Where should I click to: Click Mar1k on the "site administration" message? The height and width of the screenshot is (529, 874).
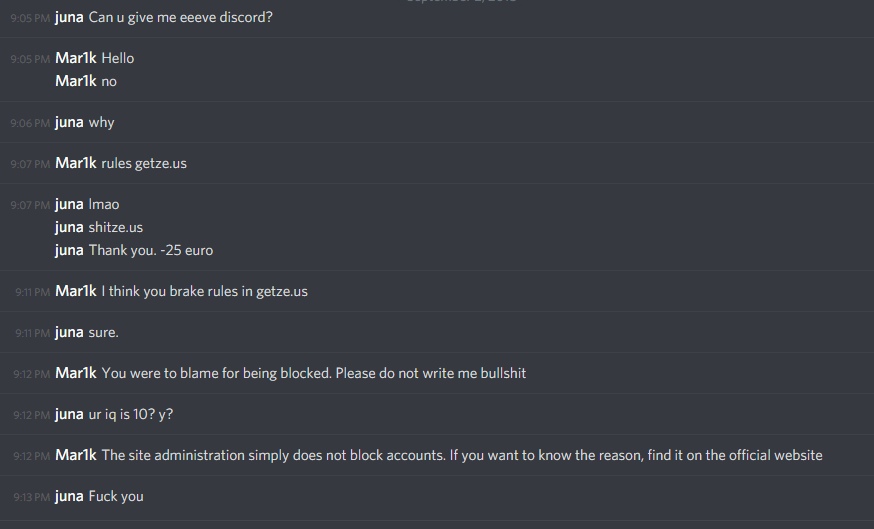tap(76, 455)
